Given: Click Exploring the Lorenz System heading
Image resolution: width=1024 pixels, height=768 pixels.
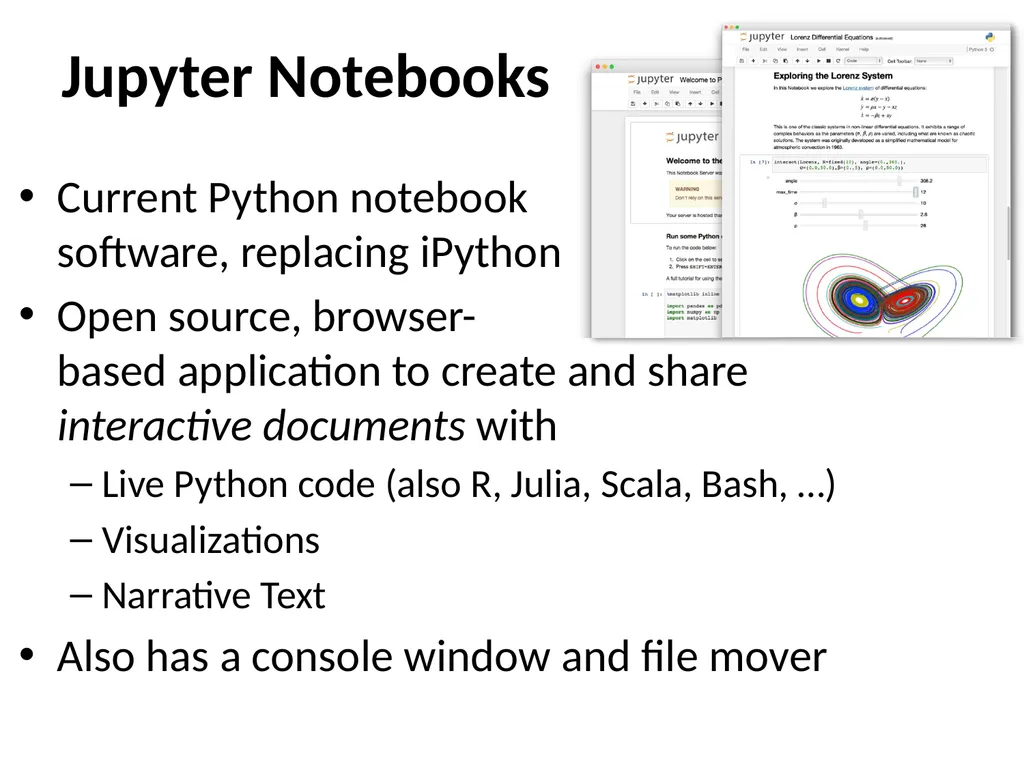Looking at the screenshot, I should point(833,76).
